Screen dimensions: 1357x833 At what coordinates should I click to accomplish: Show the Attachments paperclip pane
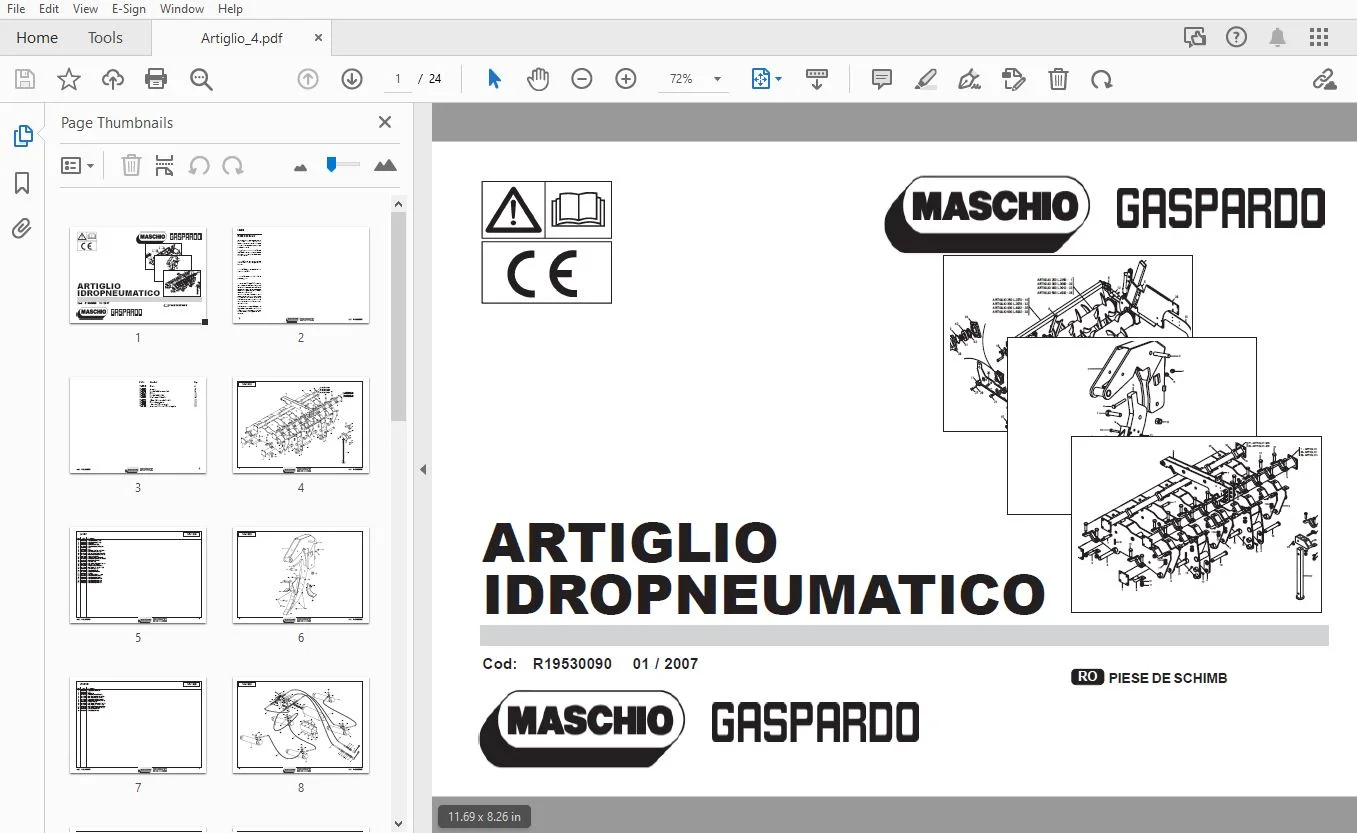(x=22, y=229)
